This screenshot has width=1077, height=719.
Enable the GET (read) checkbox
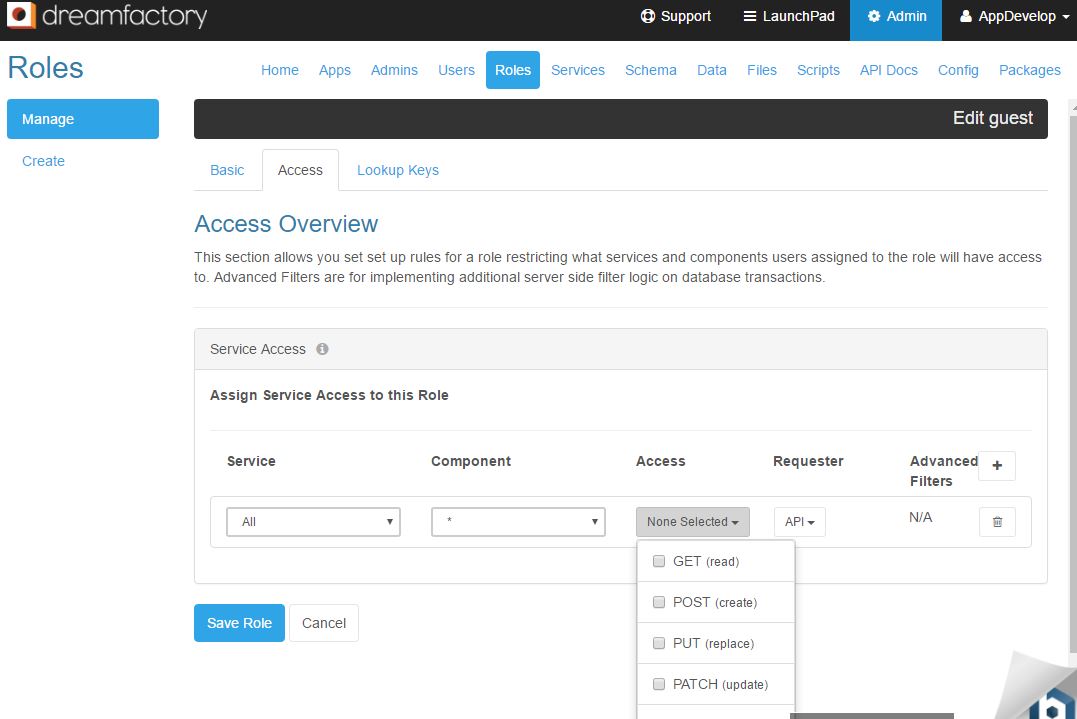pos(659,561)
